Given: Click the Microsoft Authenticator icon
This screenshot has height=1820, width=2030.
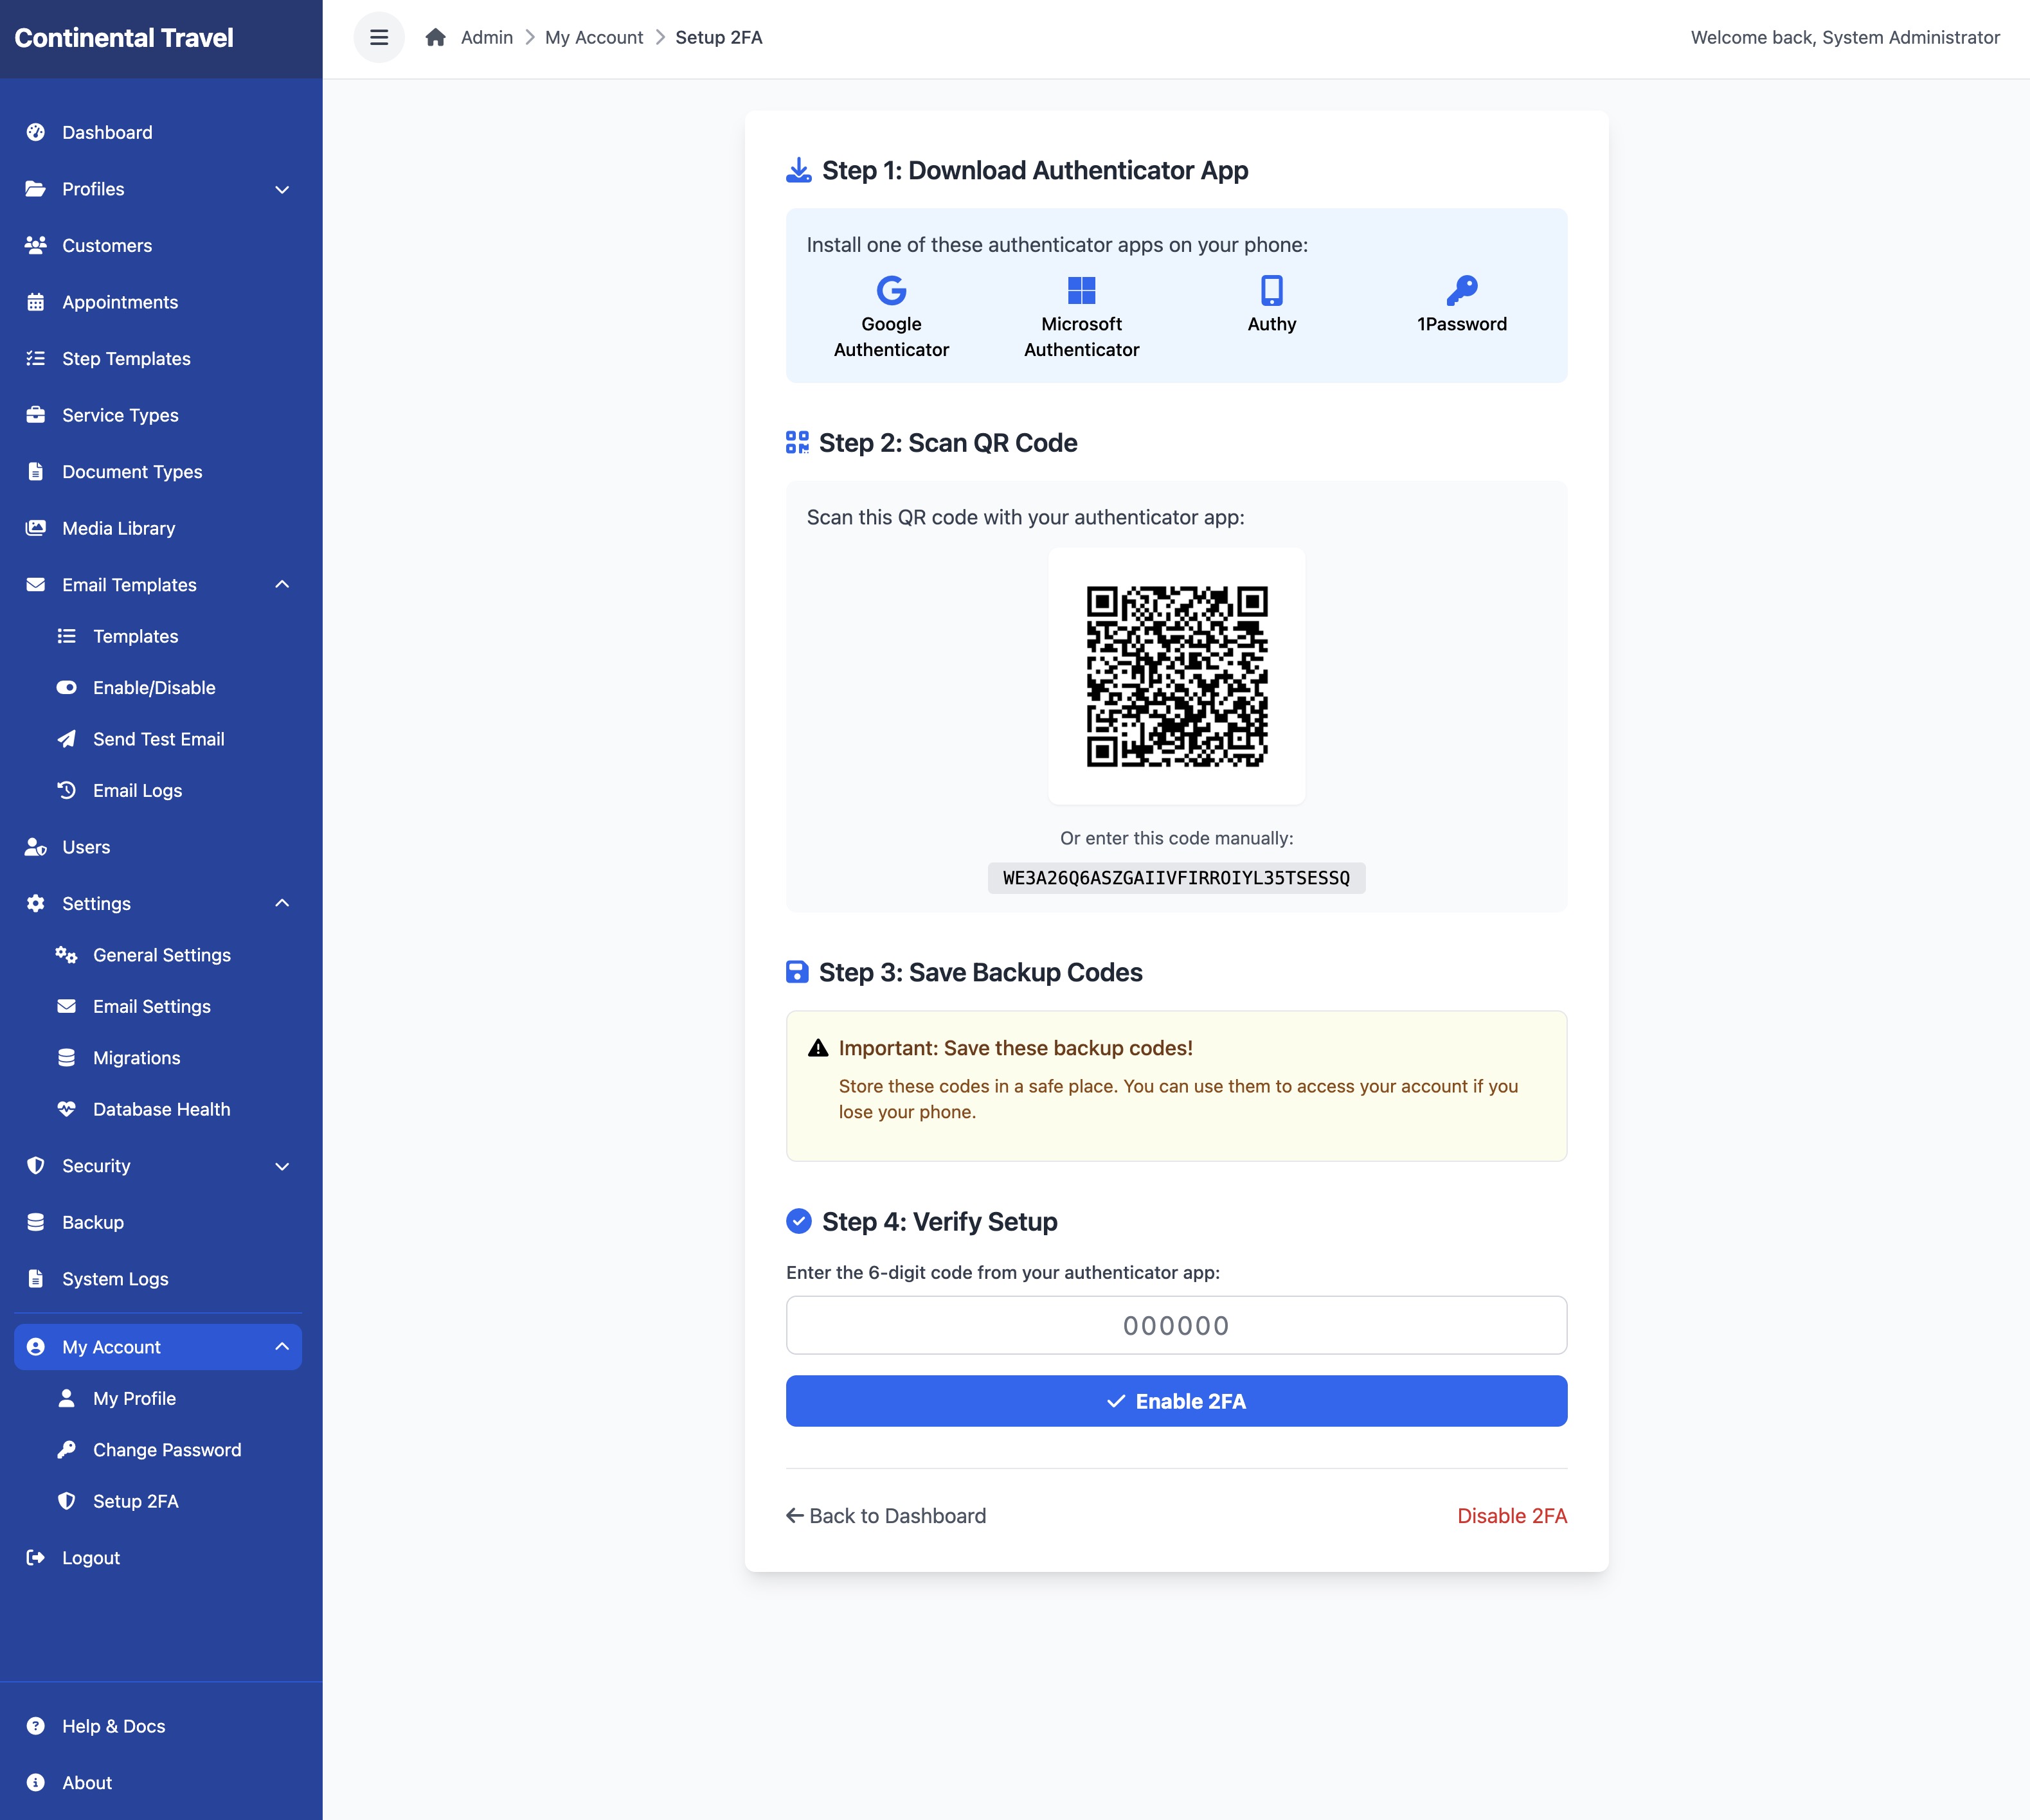Looking at the screenshot, I should pyautogui.click(x=1082, y=290).
